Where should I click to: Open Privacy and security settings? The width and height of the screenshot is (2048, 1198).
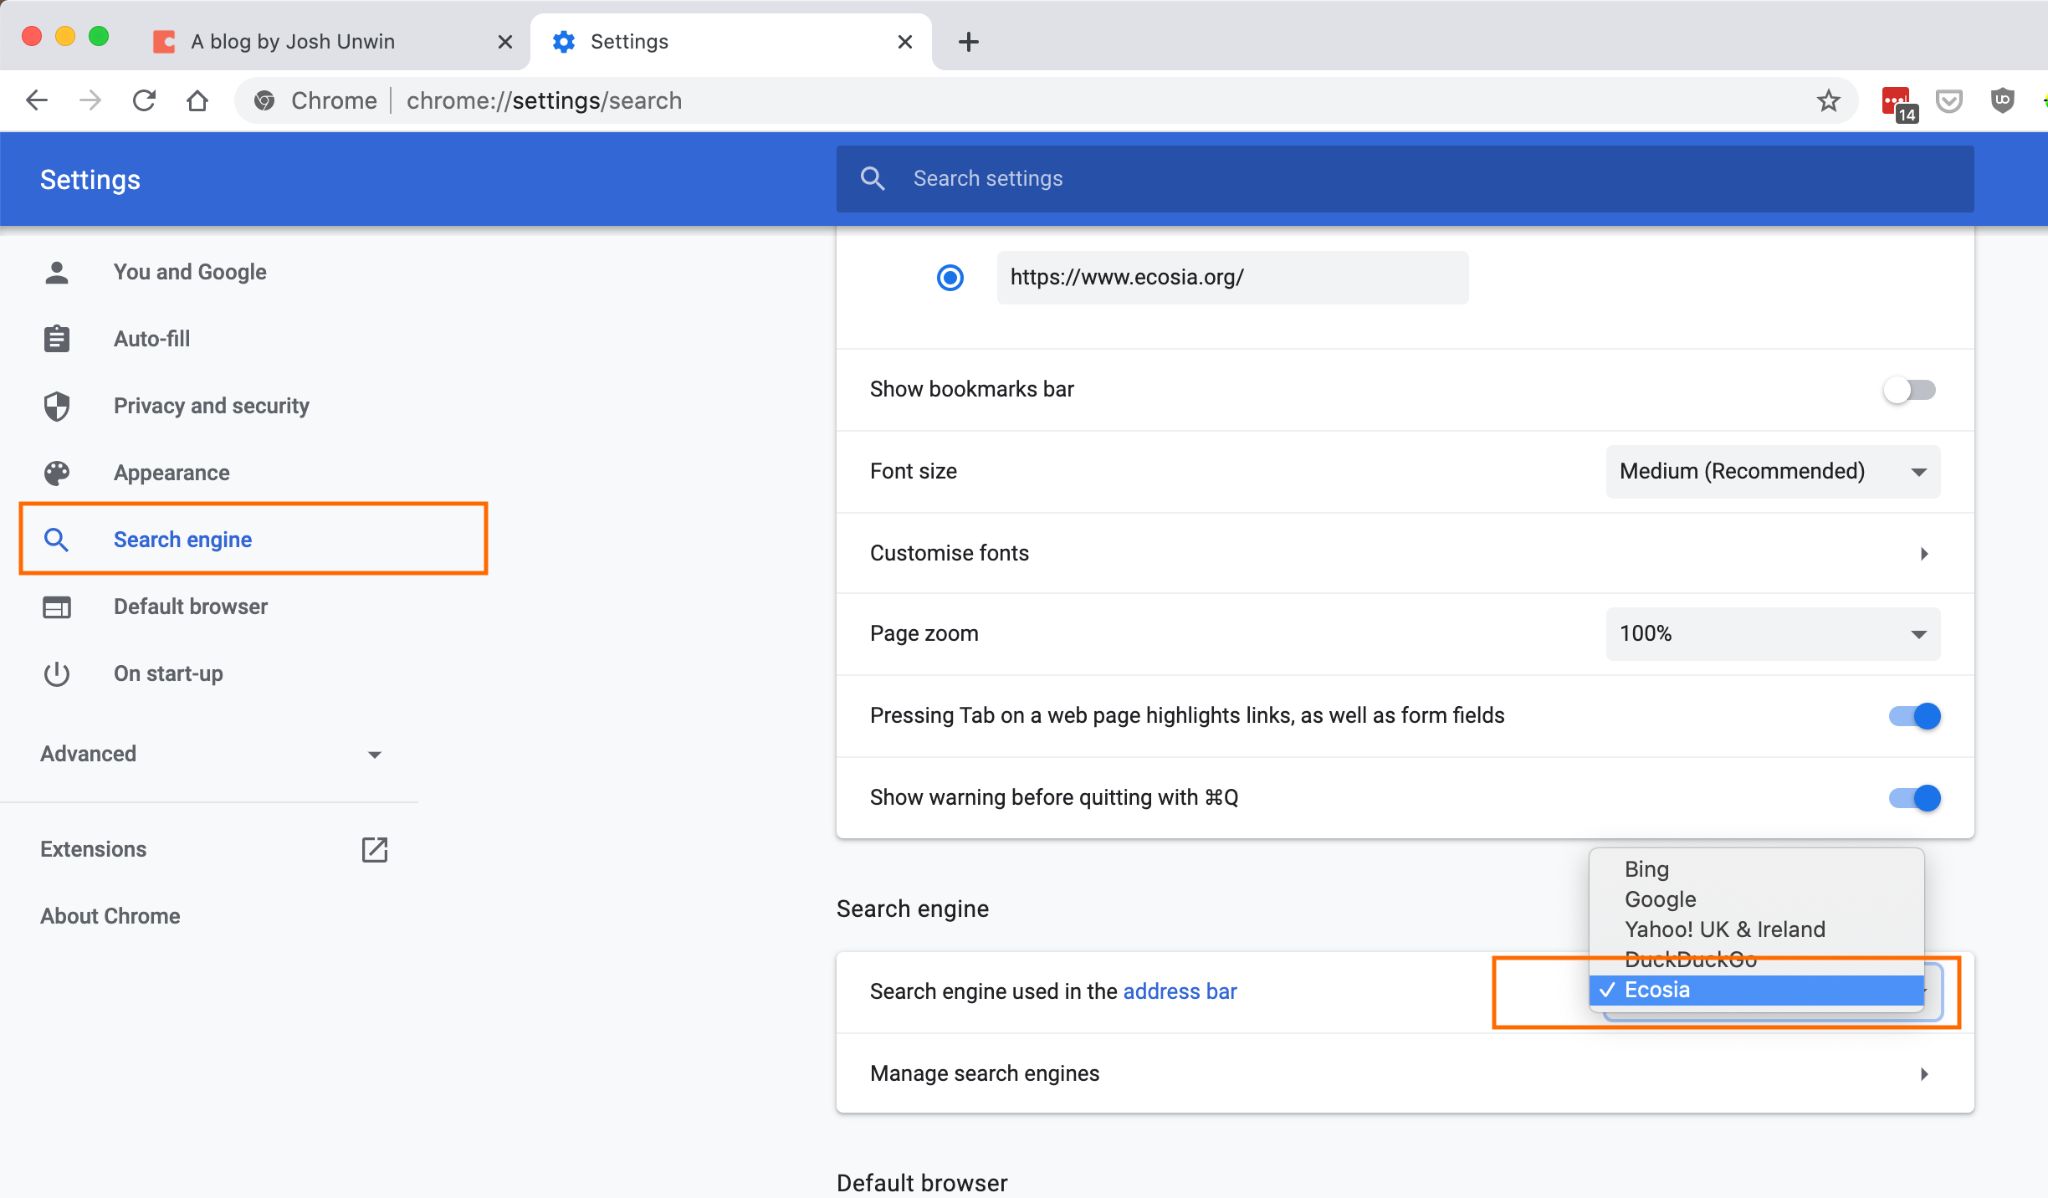211,406
